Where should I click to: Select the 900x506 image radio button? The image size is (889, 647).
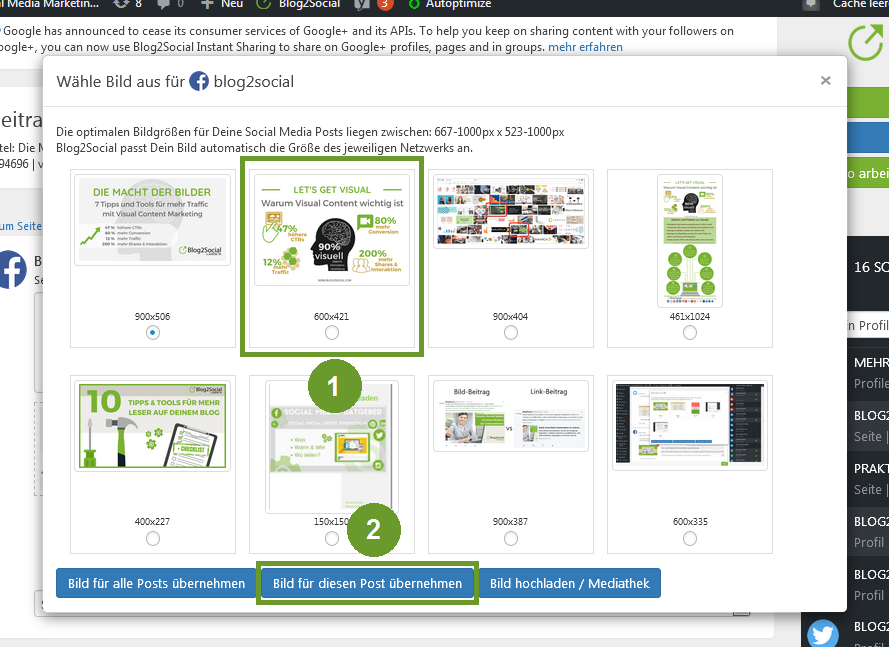pyautogui.click(x=153, y=332)
